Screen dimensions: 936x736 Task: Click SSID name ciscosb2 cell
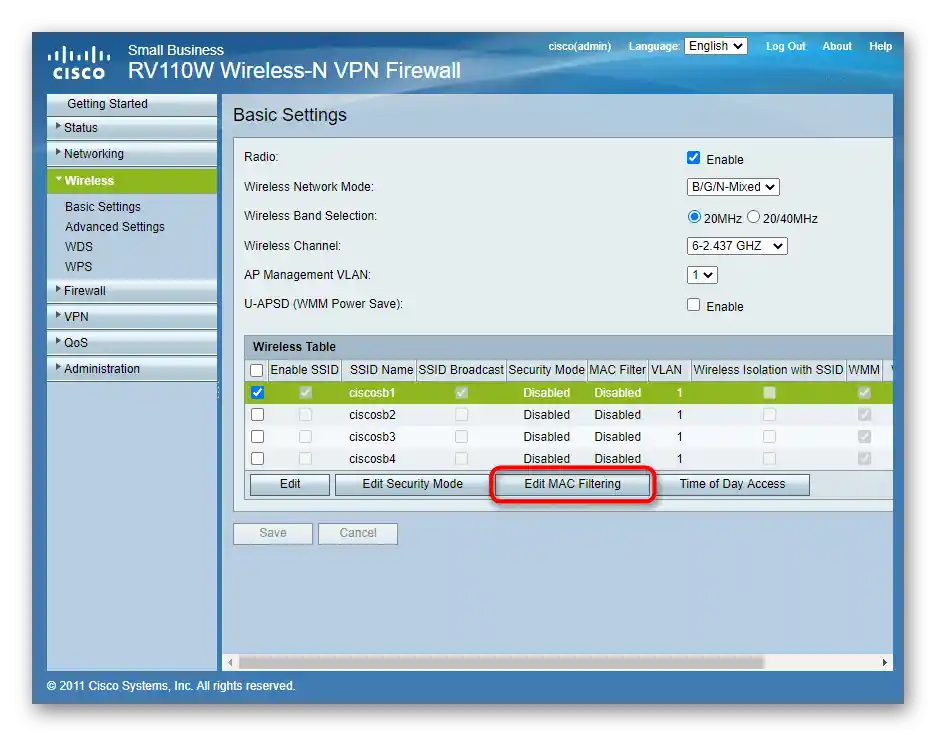[x=372, y=415]
